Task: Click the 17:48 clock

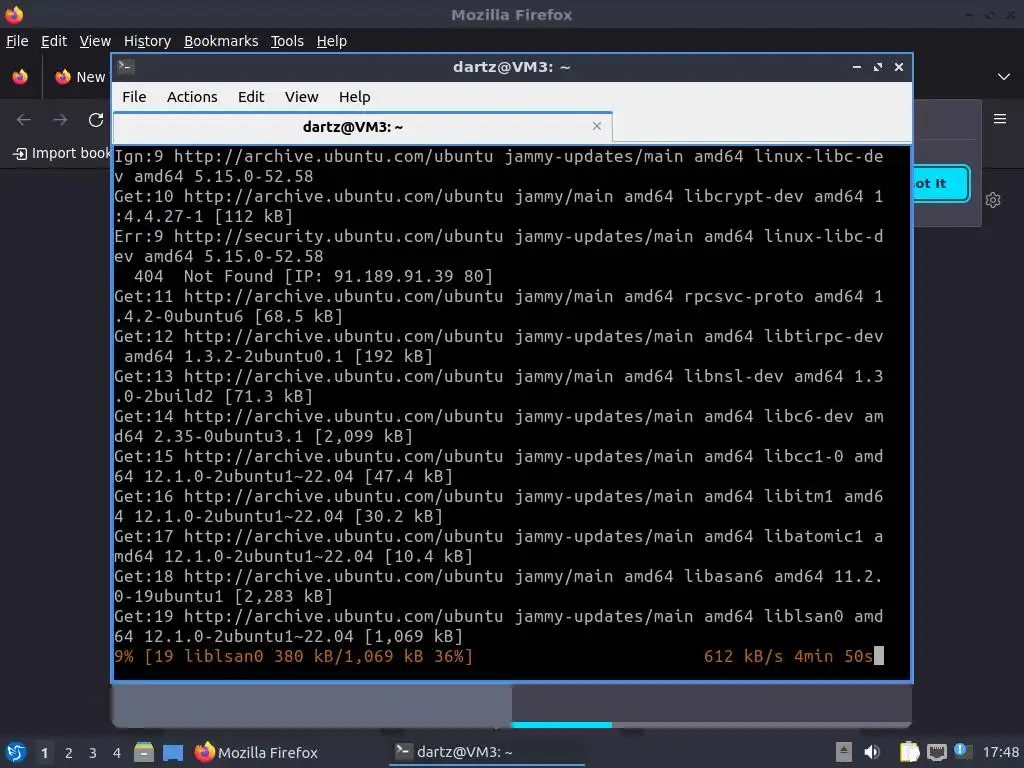Action: point(1000,752)
